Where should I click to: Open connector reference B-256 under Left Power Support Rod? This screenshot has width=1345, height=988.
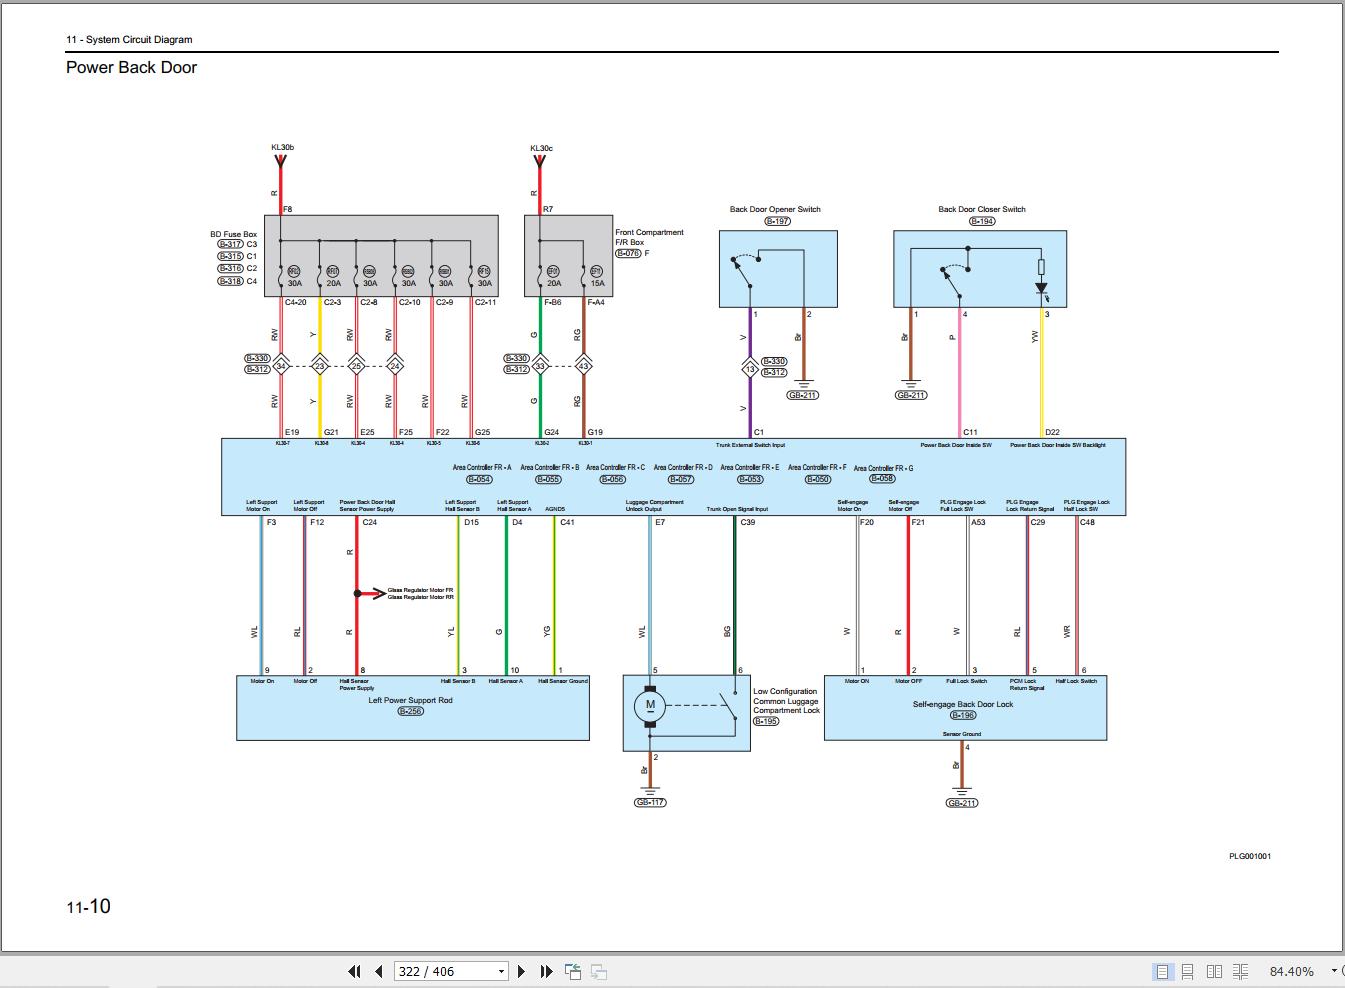[x=412, y=710]
